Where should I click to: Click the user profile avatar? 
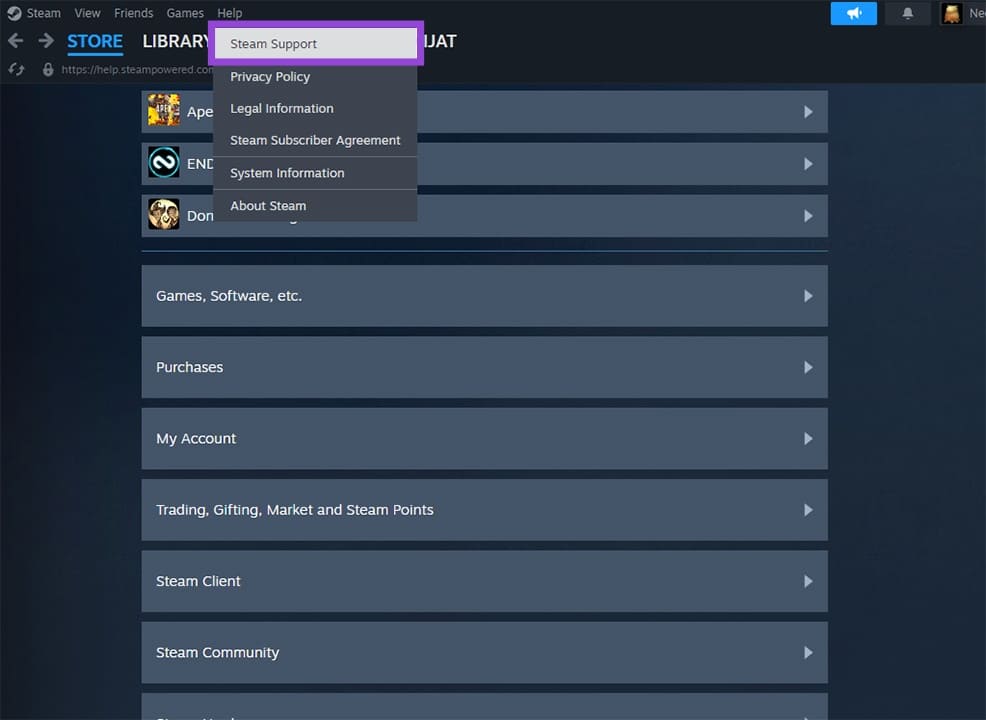(x=951, y=13)
